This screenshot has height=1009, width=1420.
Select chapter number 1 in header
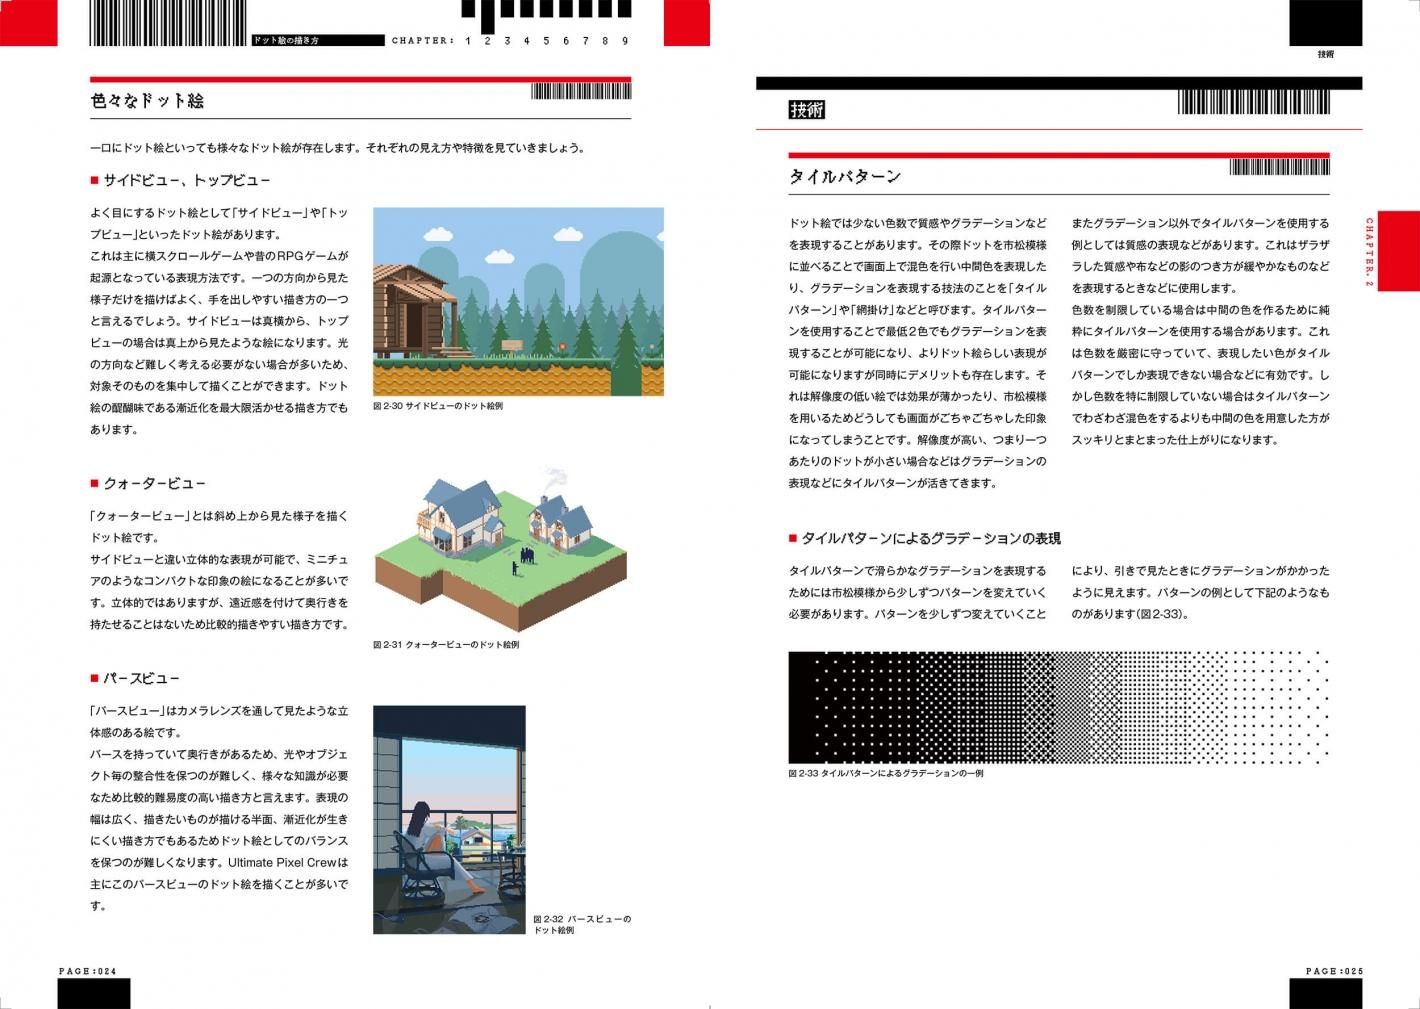coord(468,41)
